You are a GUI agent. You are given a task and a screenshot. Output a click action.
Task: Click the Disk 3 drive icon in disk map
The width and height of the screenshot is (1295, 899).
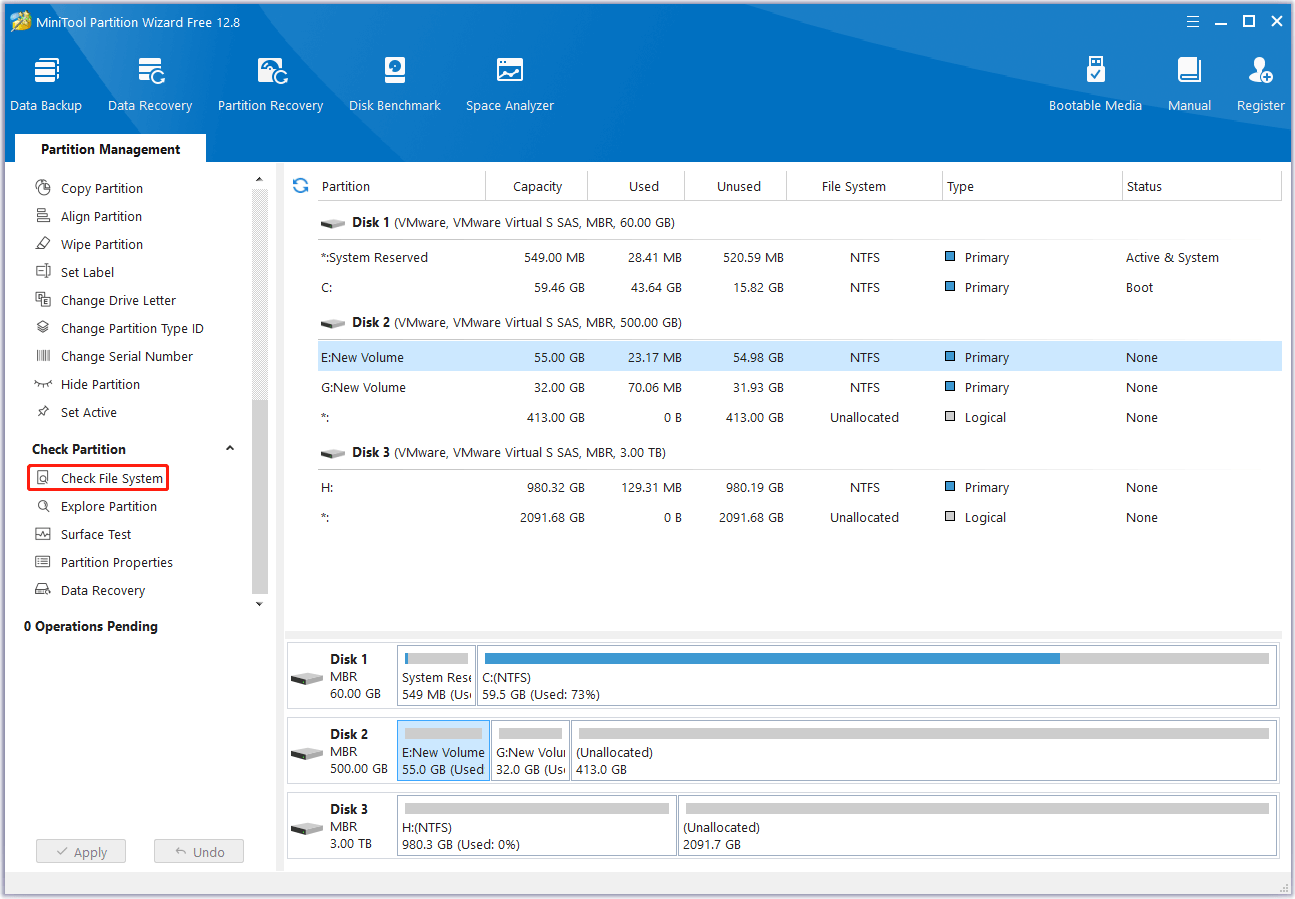(x=307, y=828)
